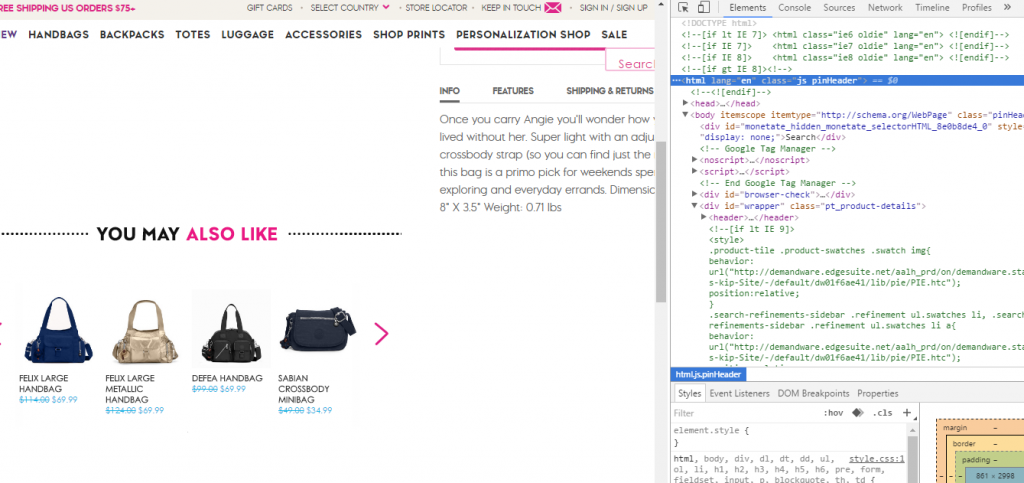The width and height of the screenshot is (1024, 483).
Task: Expand the browser-check div node
Action: point(695,194)
